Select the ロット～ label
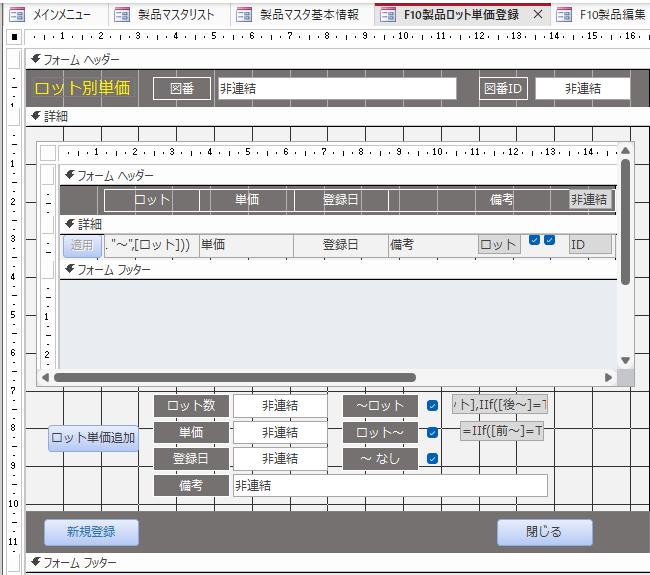650x575 pixels. tap(380, 432)
